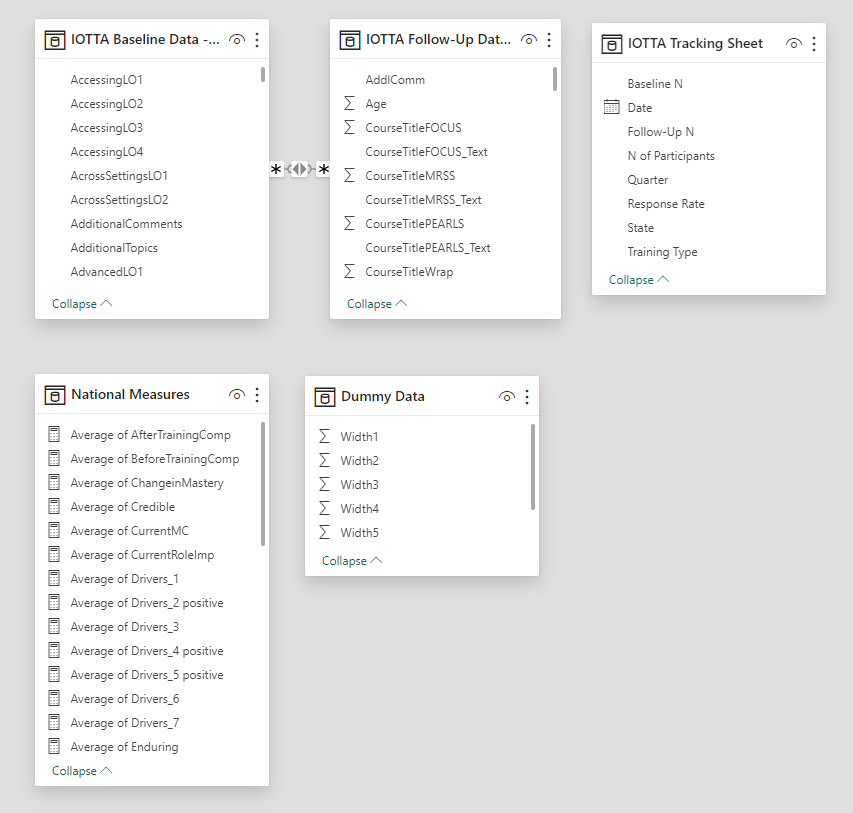Click measure icon beside Average of Credible
The height and width of the screenshot is (813, 853).
[54, 506]
